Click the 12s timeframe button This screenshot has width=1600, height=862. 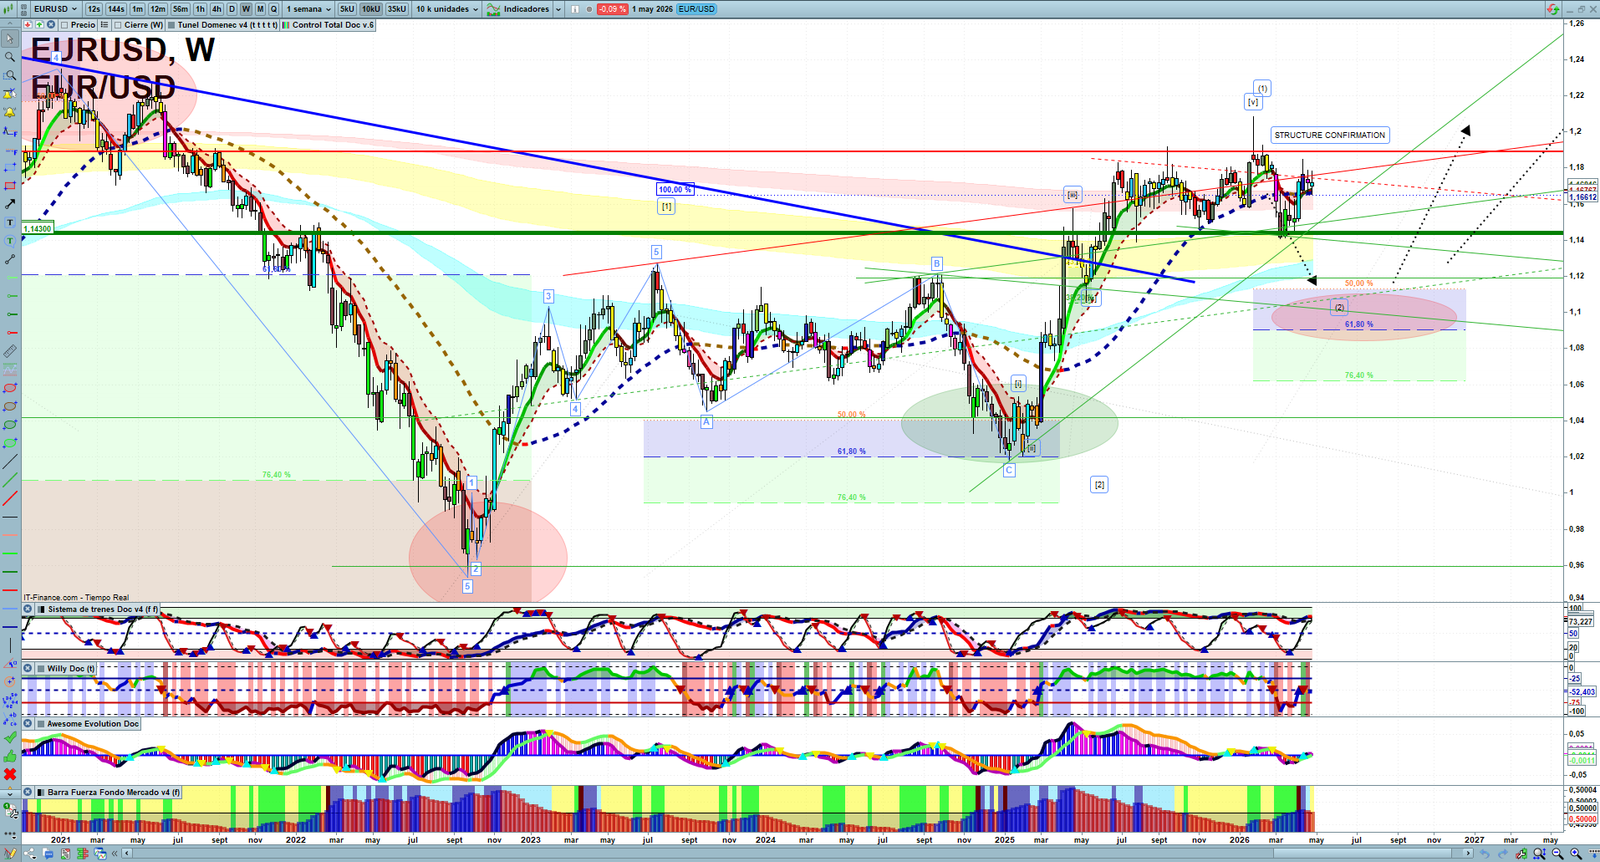(x=94, y=9)
